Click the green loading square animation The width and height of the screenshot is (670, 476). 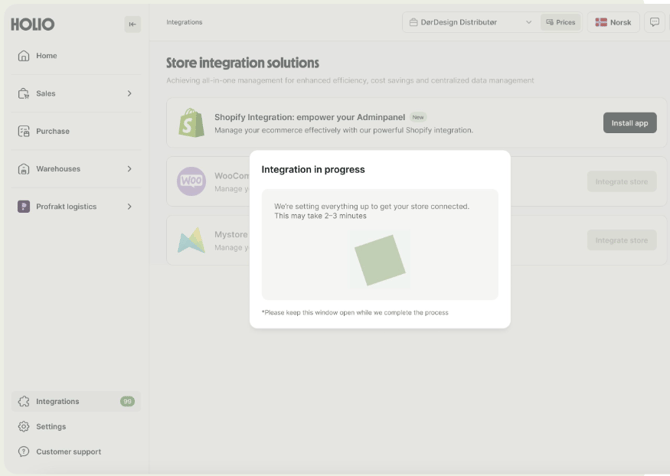tap(380, 260)
